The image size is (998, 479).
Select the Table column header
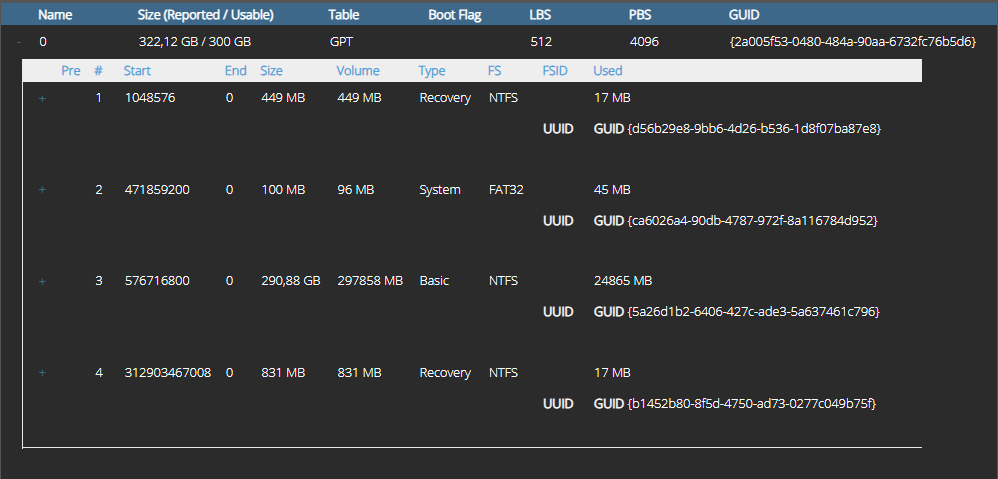tap(343, 16)
